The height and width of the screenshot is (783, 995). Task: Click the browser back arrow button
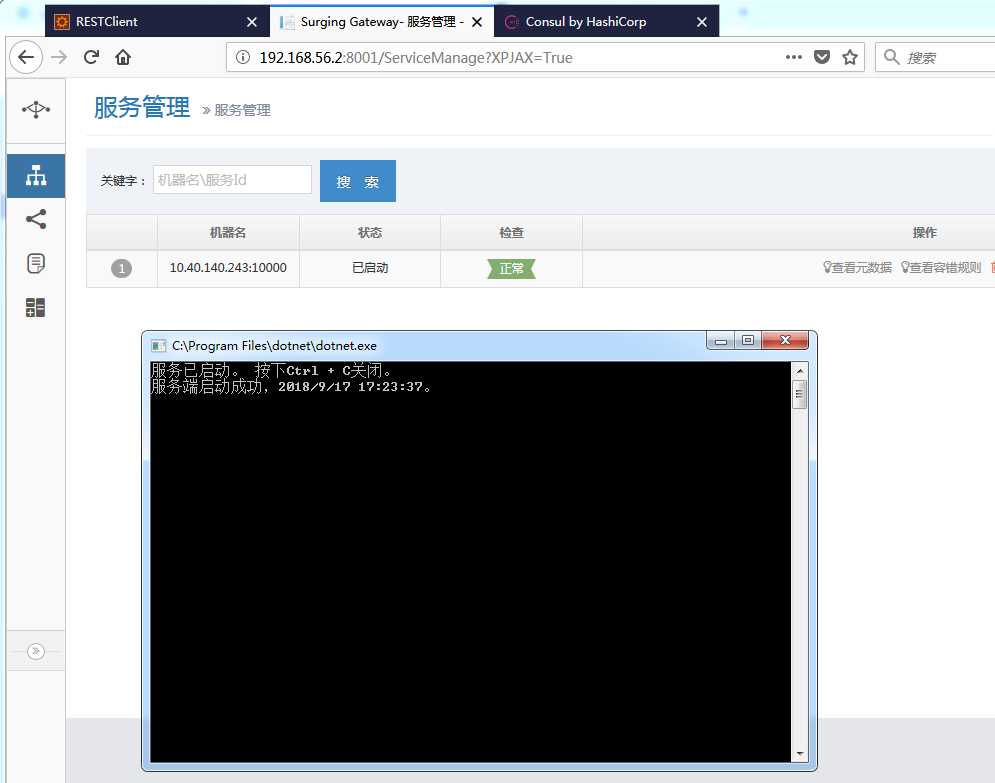point(26,57)
